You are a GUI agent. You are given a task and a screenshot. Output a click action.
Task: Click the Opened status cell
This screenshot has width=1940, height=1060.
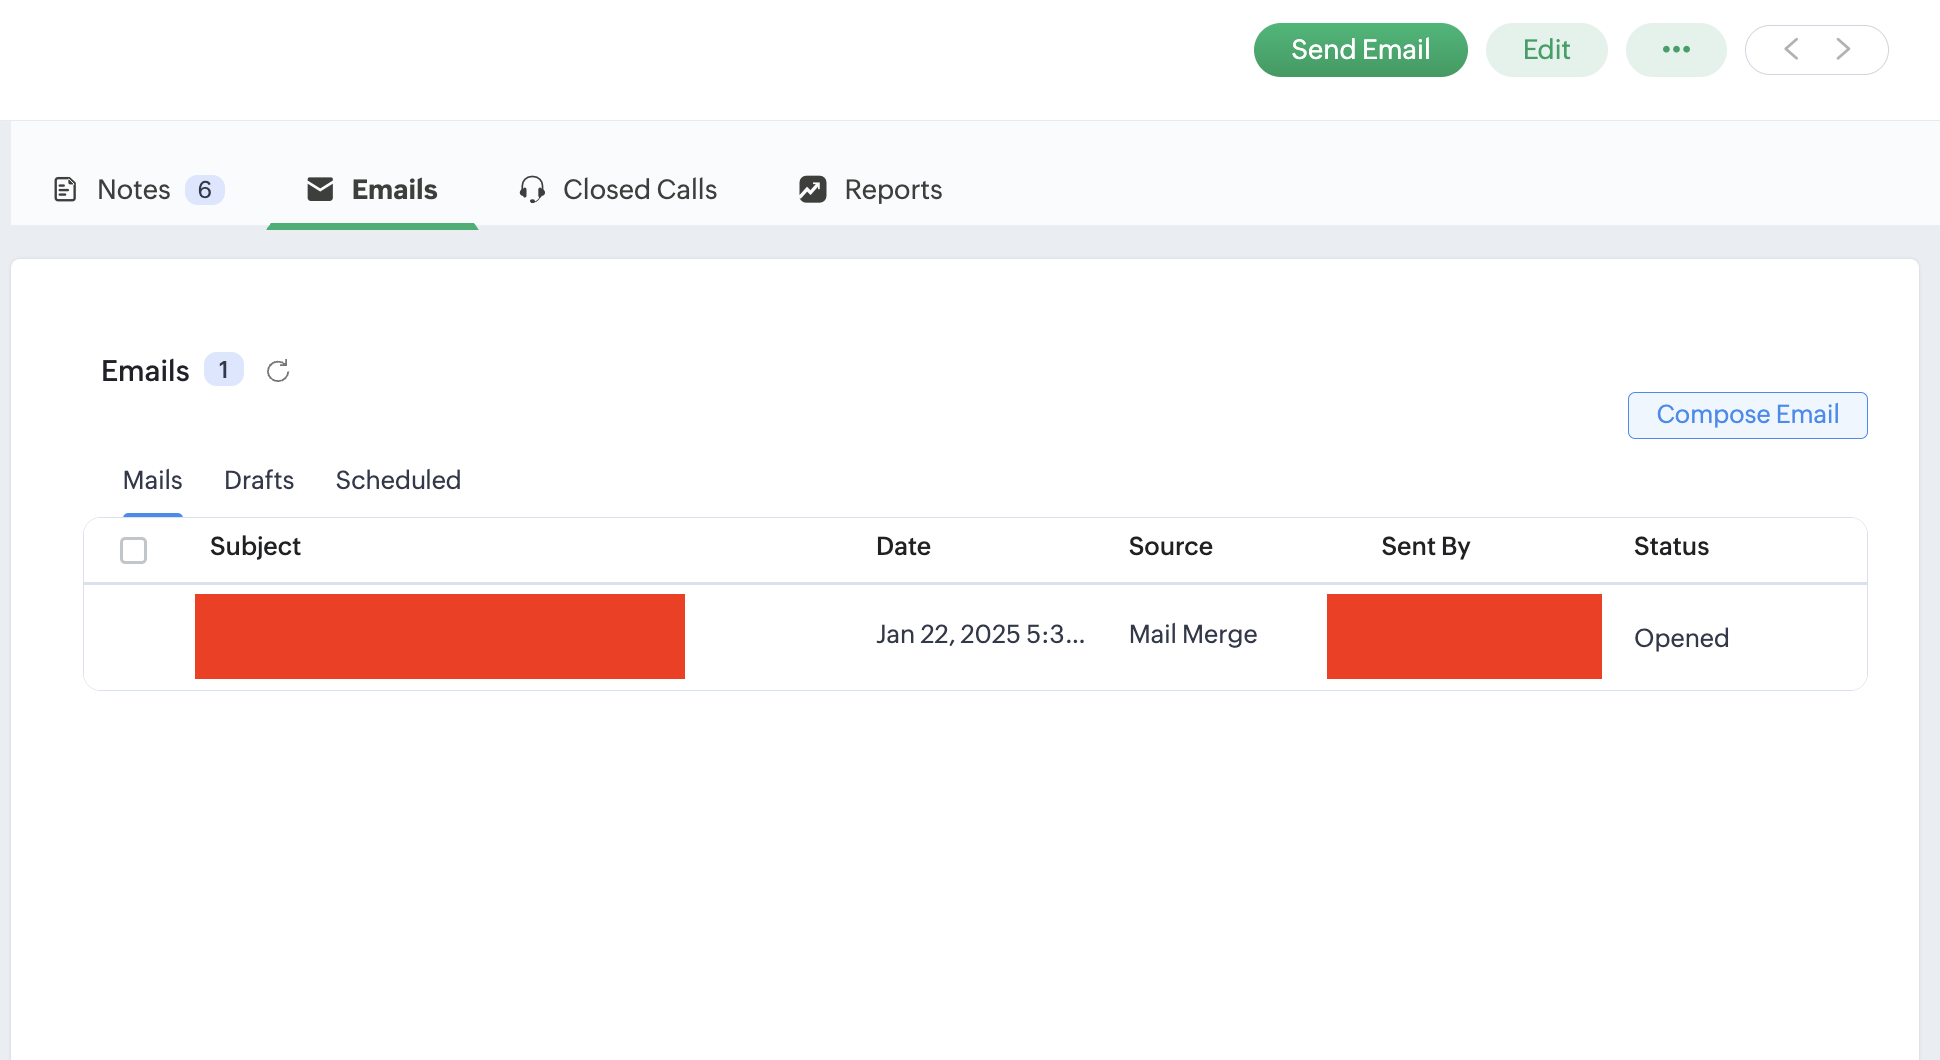click(x=1681, y=638)
